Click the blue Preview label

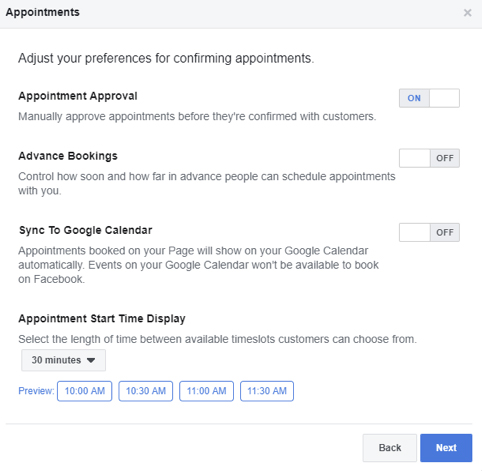(x=36, y=391)
